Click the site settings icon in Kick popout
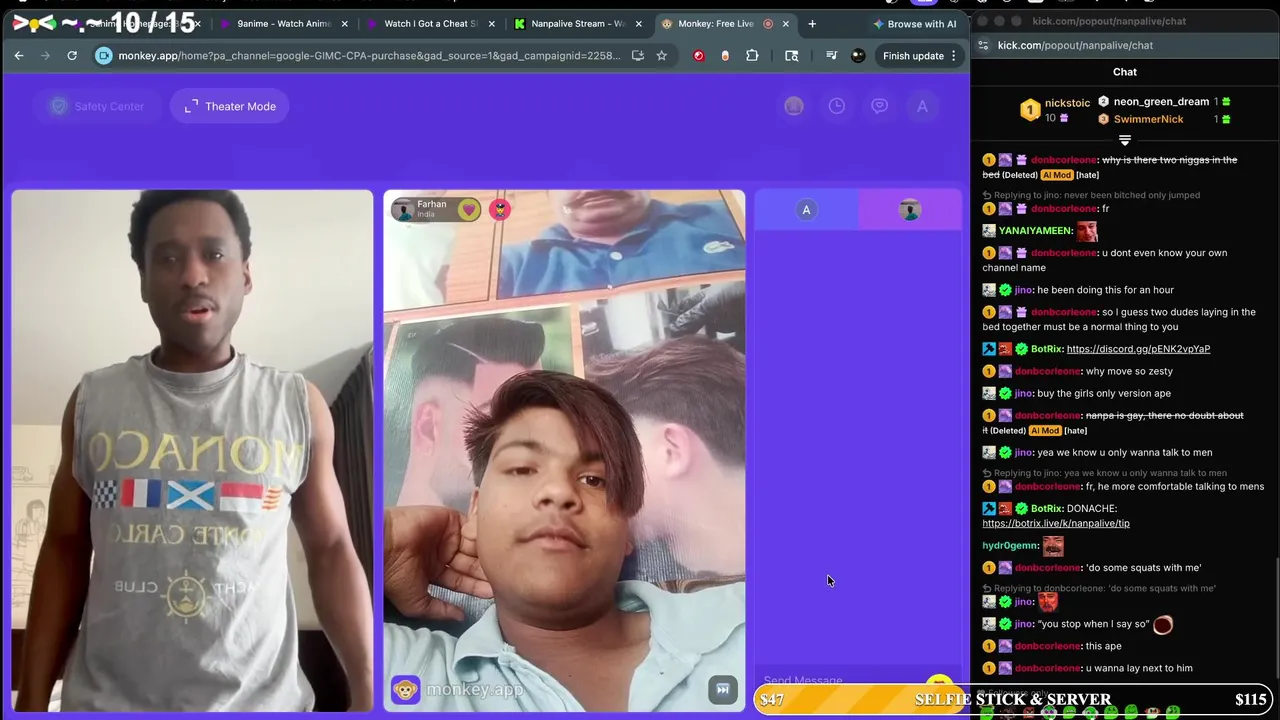 pyautogui.click(x=983, y=45)
